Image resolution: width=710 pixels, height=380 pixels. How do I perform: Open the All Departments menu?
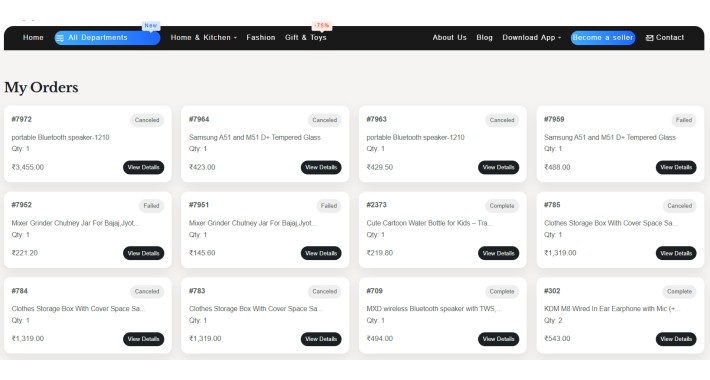pyautogui.click(x=107, y=38)
